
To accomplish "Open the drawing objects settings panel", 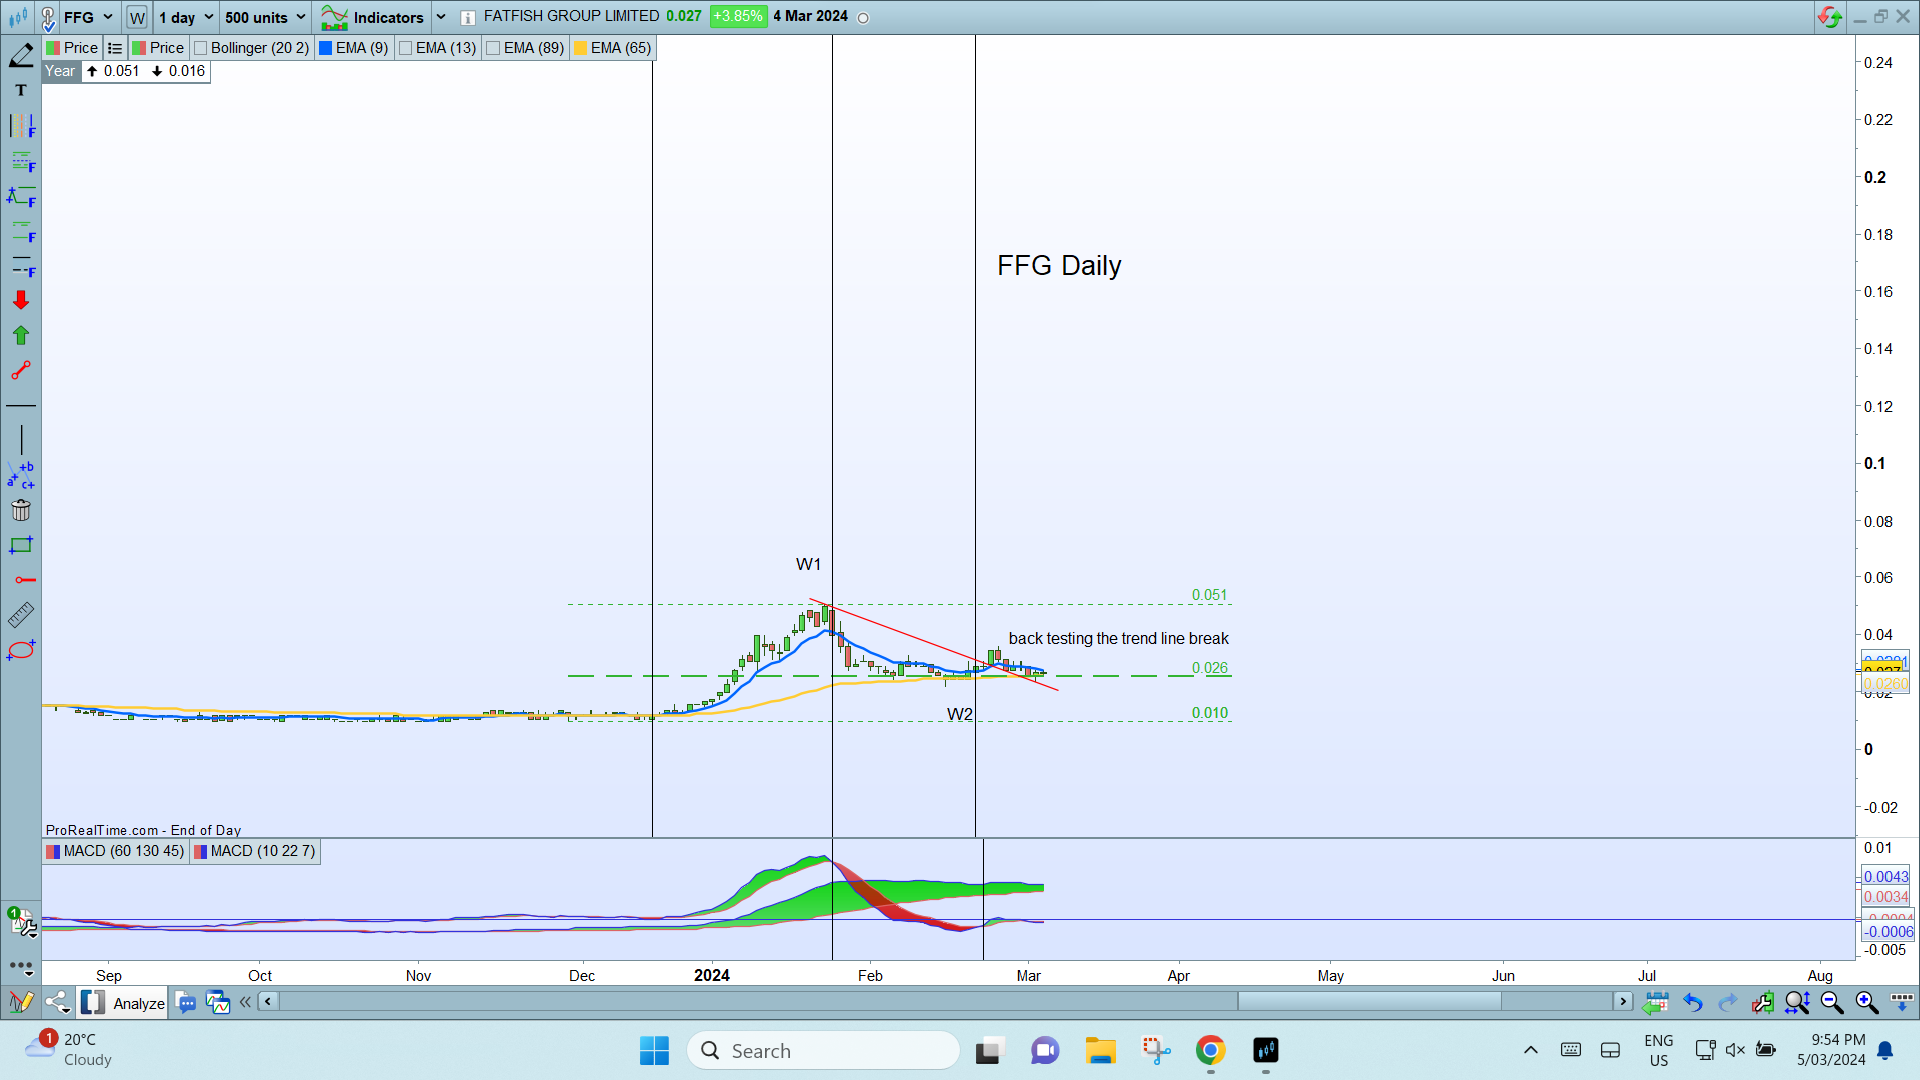I will pos(21,922).
